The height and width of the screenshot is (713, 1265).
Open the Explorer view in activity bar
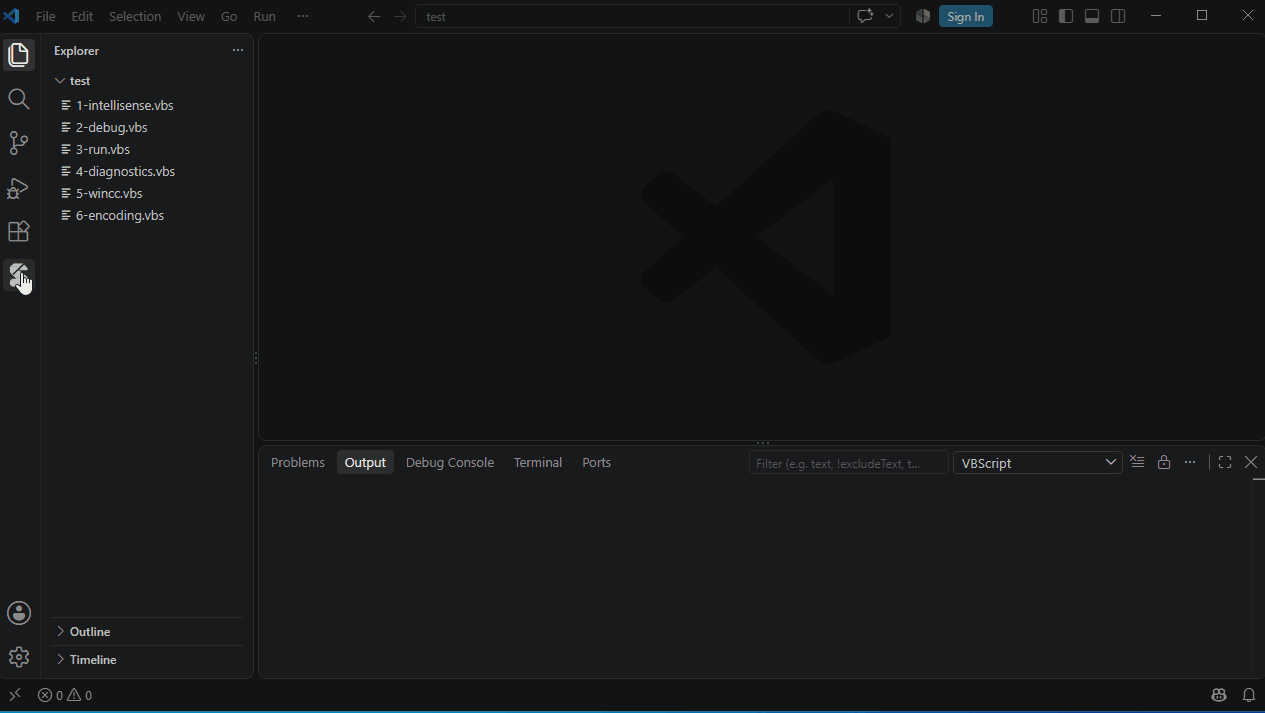click(x=19, y=55)
